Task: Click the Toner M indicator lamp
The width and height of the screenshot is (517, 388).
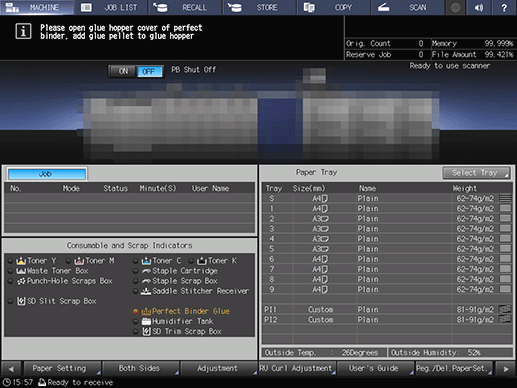Action: click(x=69, y=261)
